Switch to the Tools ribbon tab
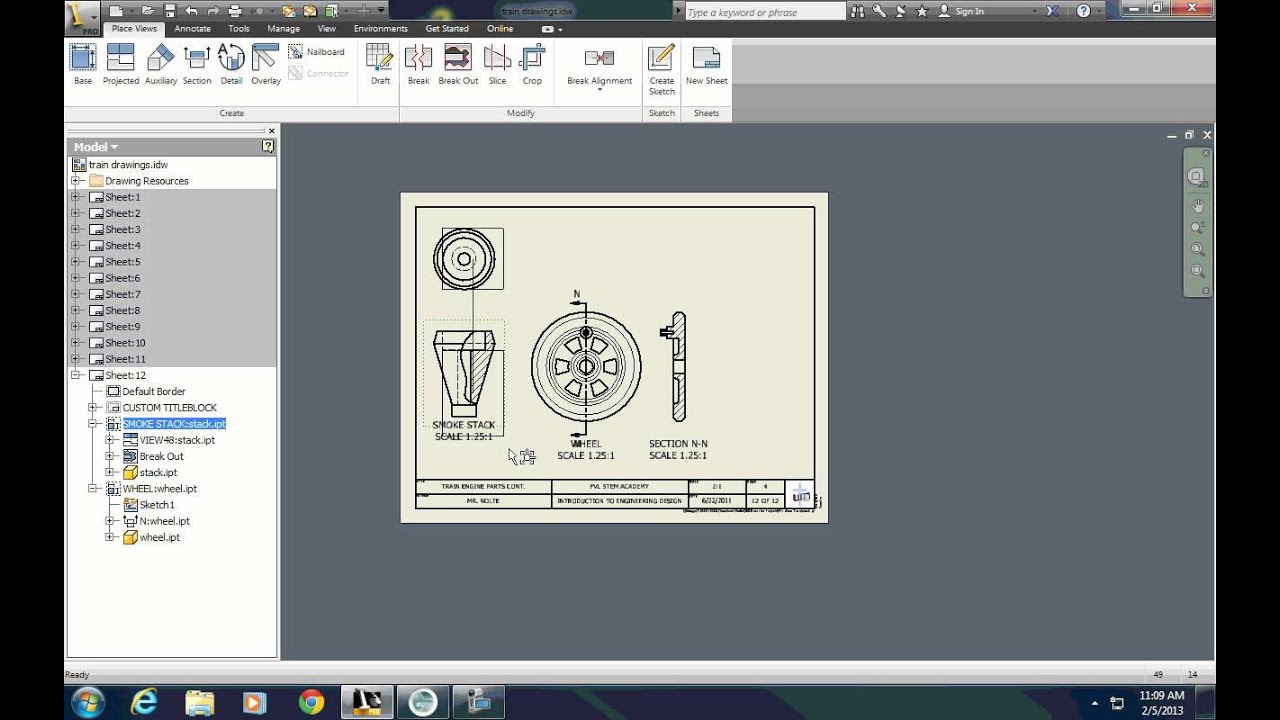This screenshot has width=1280, height=720. pyautogui.click(x=239, y=29)
